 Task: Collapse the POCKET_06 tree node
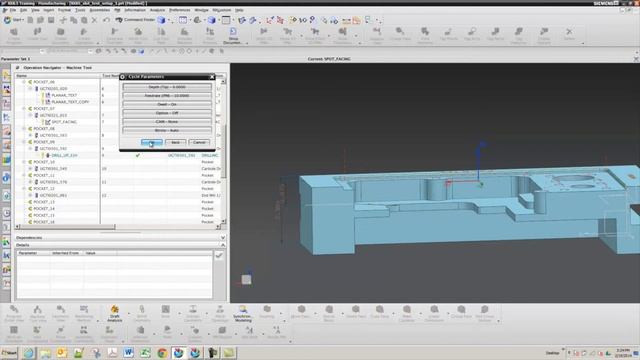24,82
